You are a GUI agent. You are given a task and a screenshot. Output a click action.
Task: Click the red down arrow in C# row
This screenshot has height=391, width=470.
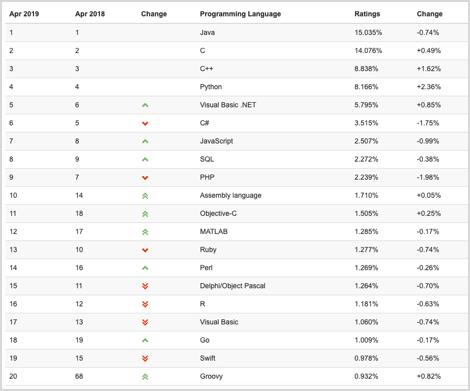145,124
